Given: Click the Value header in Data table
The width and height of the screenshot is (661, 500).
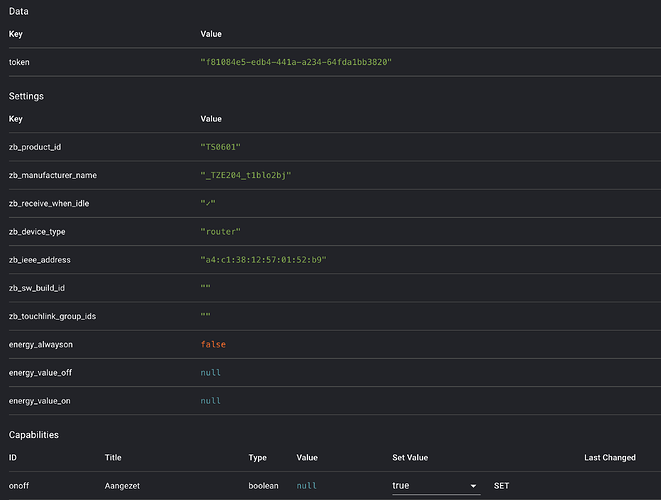Looking at the screenshot, I should [x=211, y=34].
